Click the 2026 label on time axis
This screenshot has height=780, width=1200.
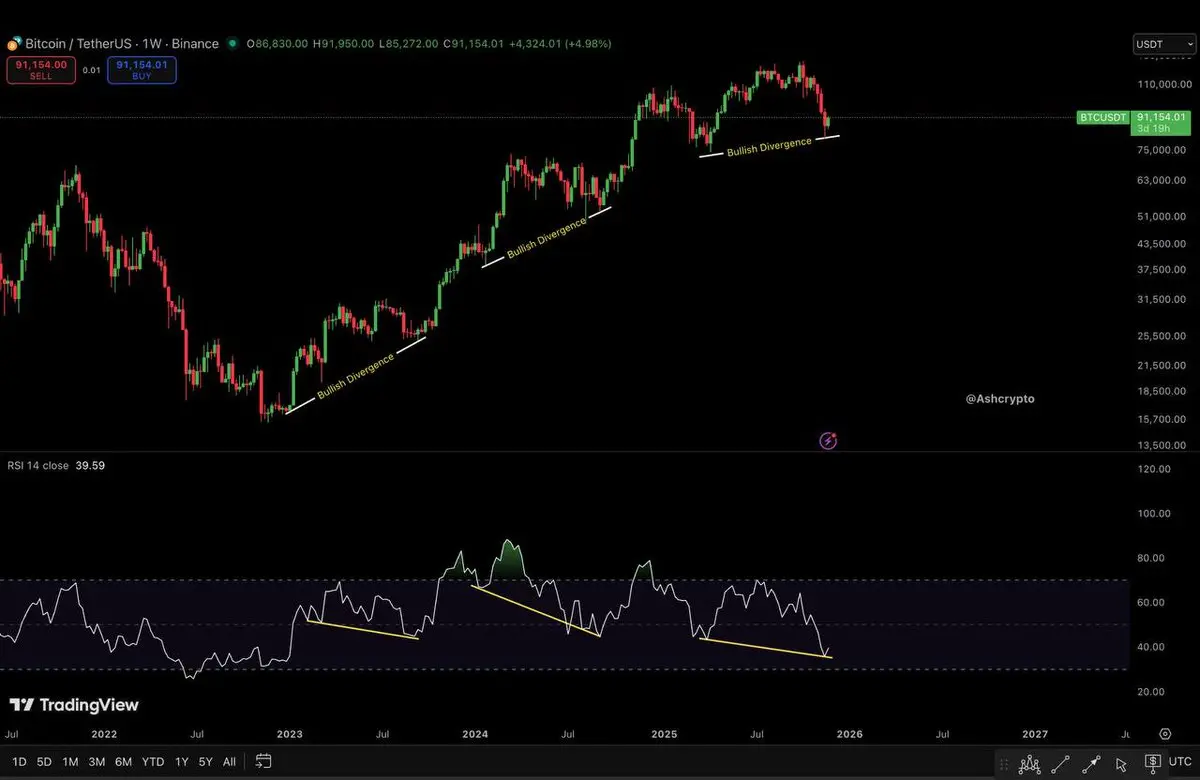pyautogui.click(x=849, y=734)
